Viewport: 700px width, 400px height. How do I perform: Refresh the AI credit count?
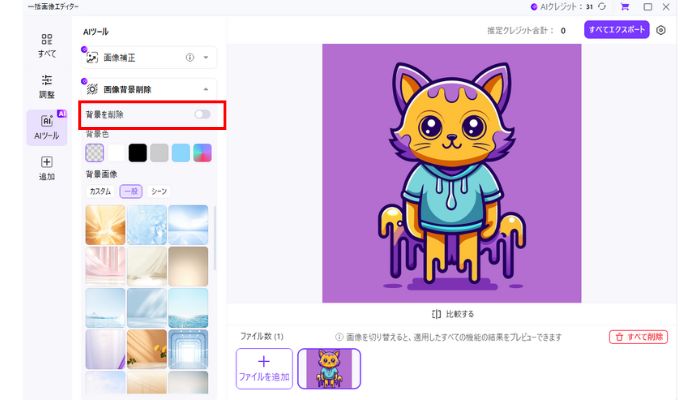[601, 7]
